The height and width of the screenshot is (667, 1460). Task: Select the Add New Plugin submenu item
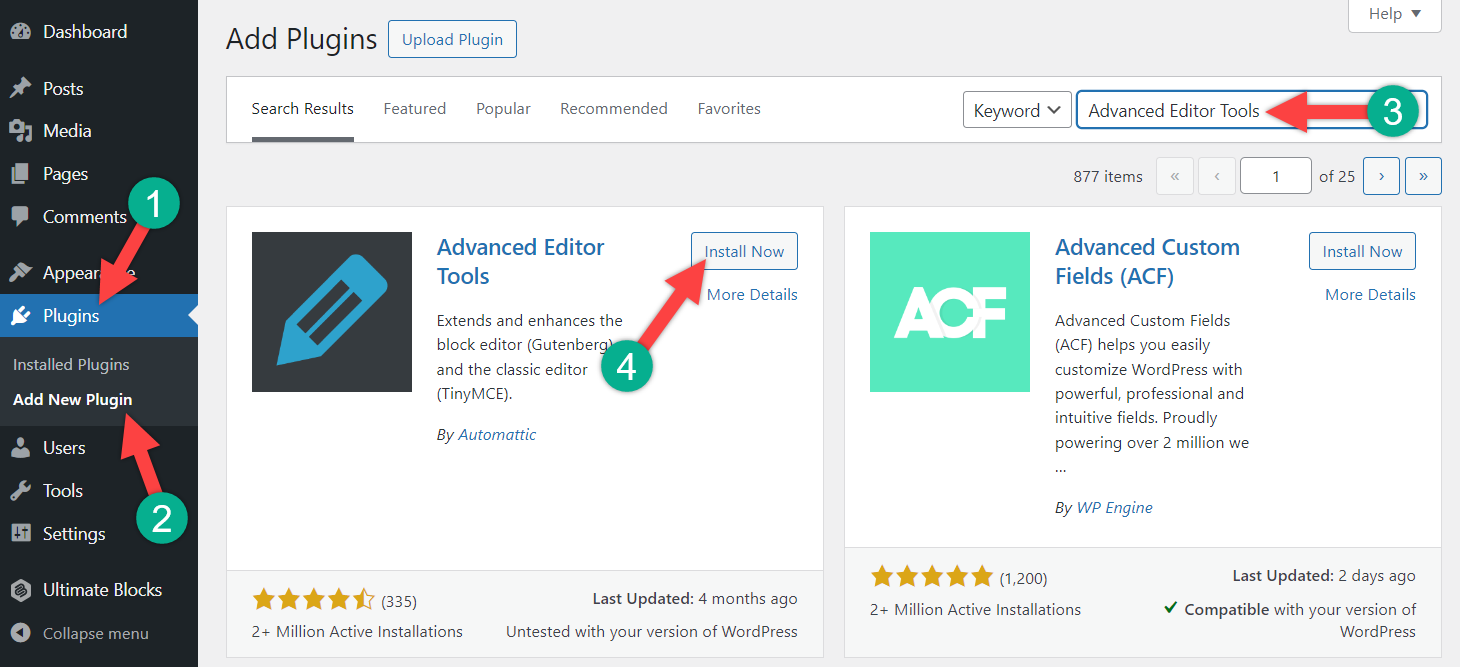pos(72,400)
